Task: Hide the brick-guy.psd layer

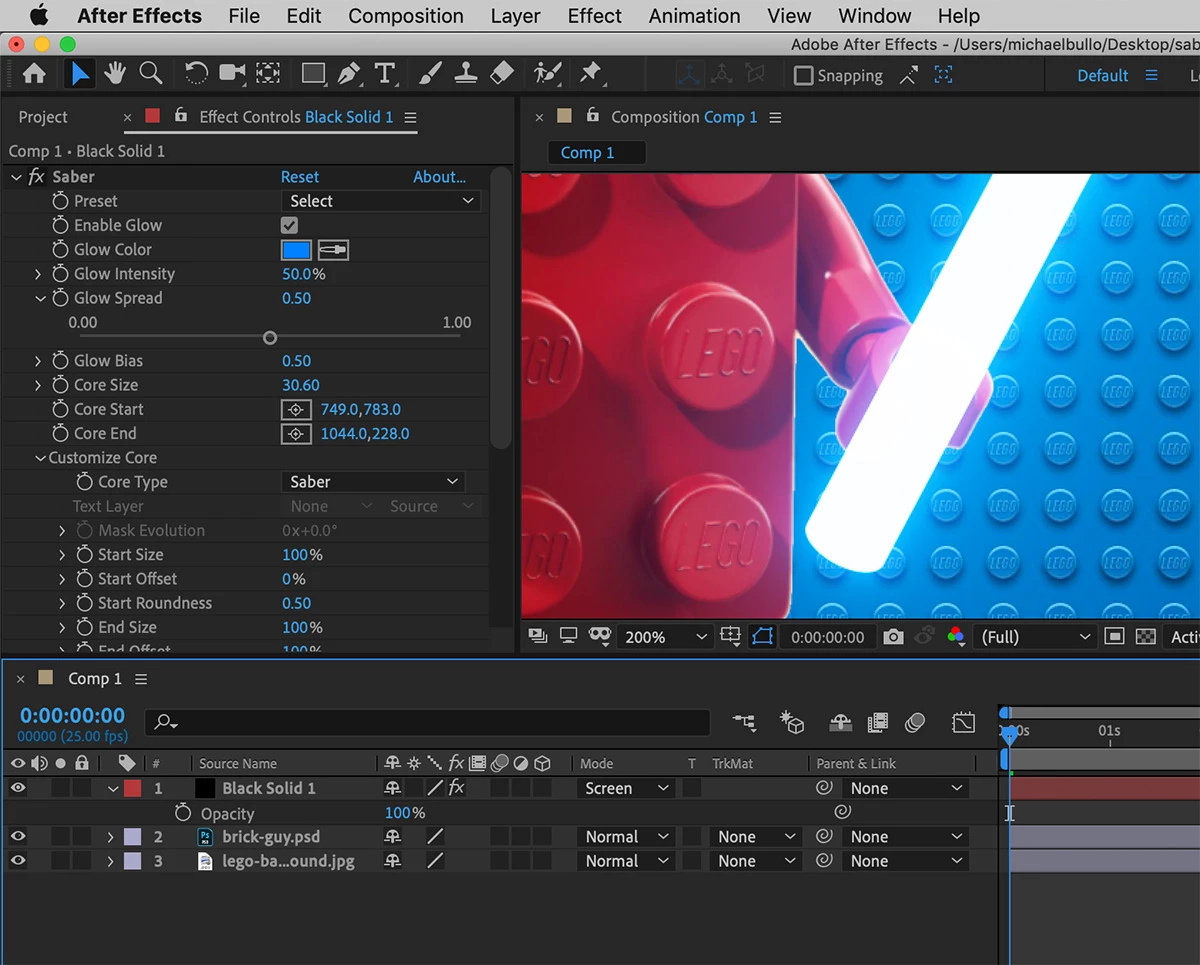Action: point(18,836)
